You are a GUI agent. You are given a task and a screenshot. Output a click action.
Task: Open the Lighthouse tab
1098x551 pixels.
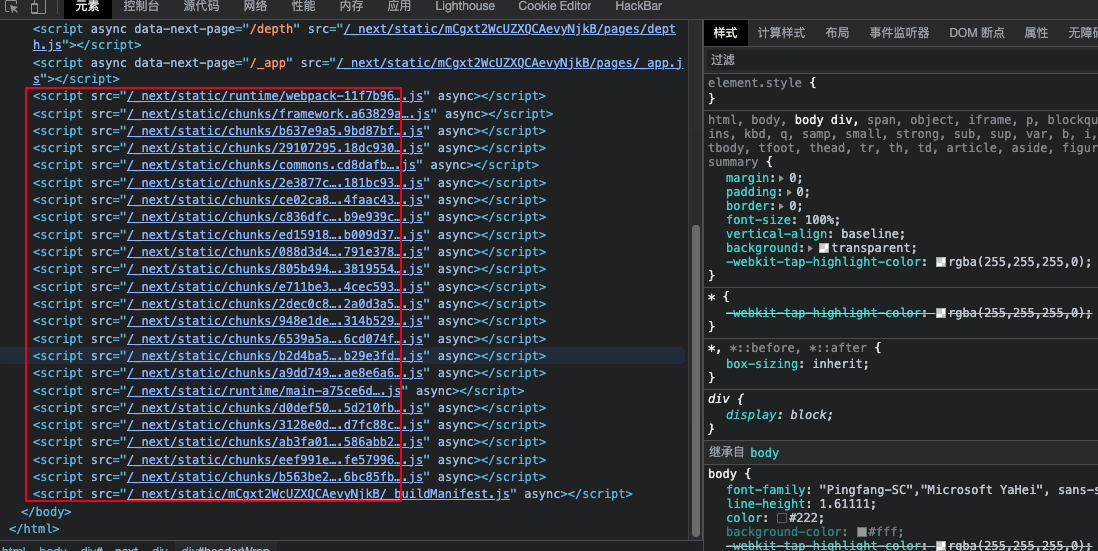click(465, 6)
